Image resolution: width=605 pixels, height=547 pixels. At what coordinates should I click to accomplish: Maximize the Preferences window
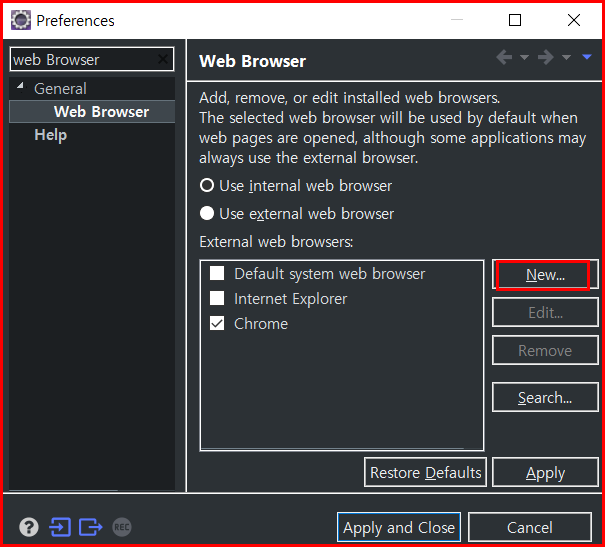(x=515, y=20)
